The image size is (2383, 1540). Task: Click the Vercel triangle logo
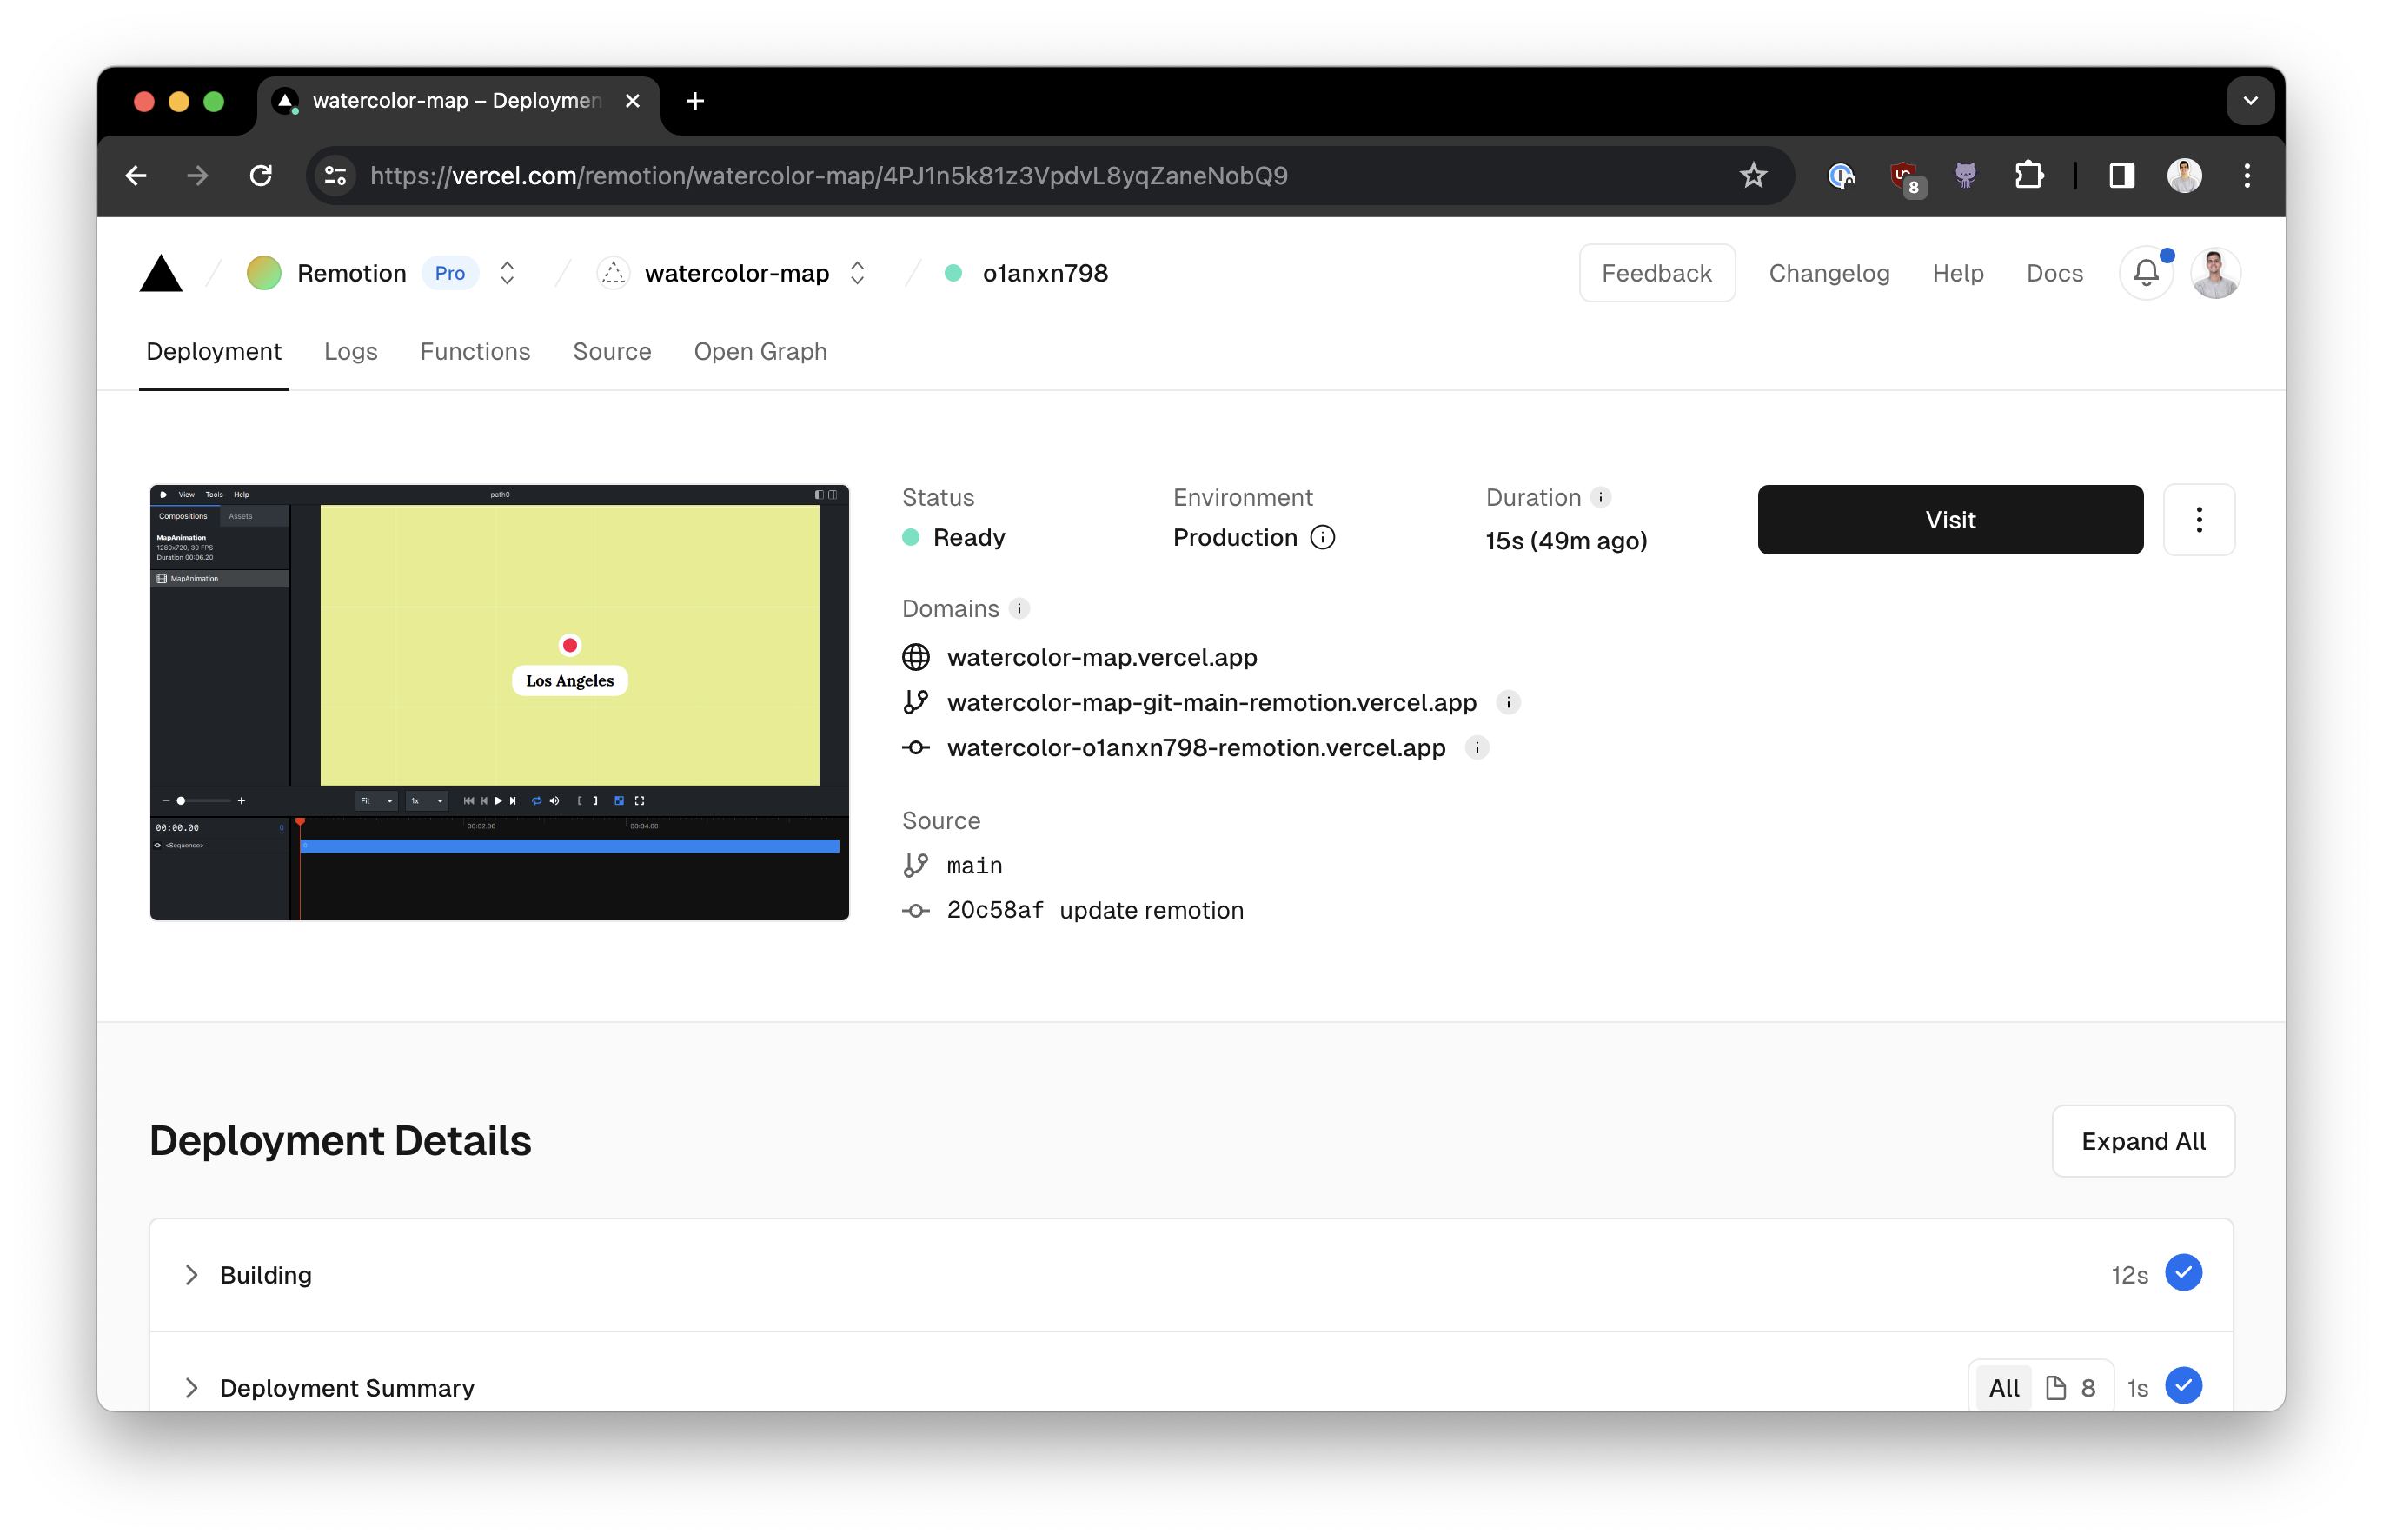pos(161,273)
